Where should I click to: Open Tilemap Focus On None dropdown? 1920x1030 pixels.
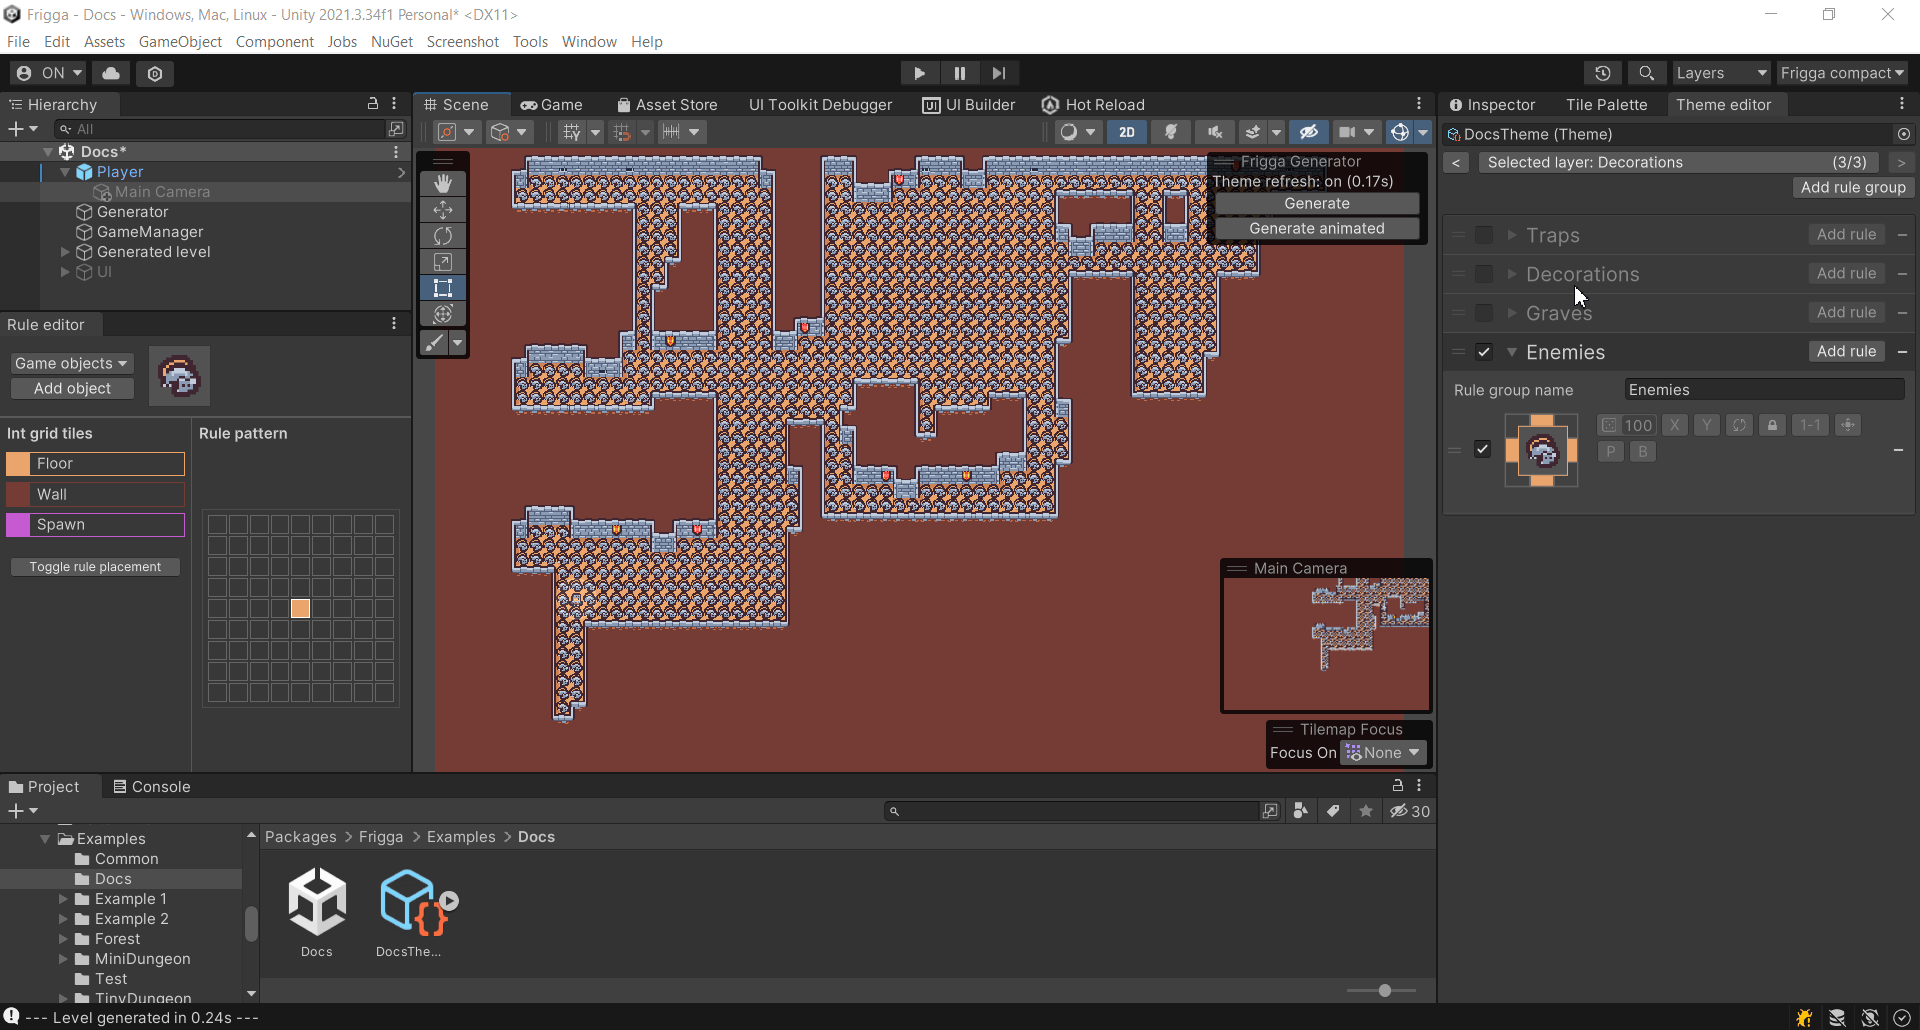click(x=1383, y=753)
